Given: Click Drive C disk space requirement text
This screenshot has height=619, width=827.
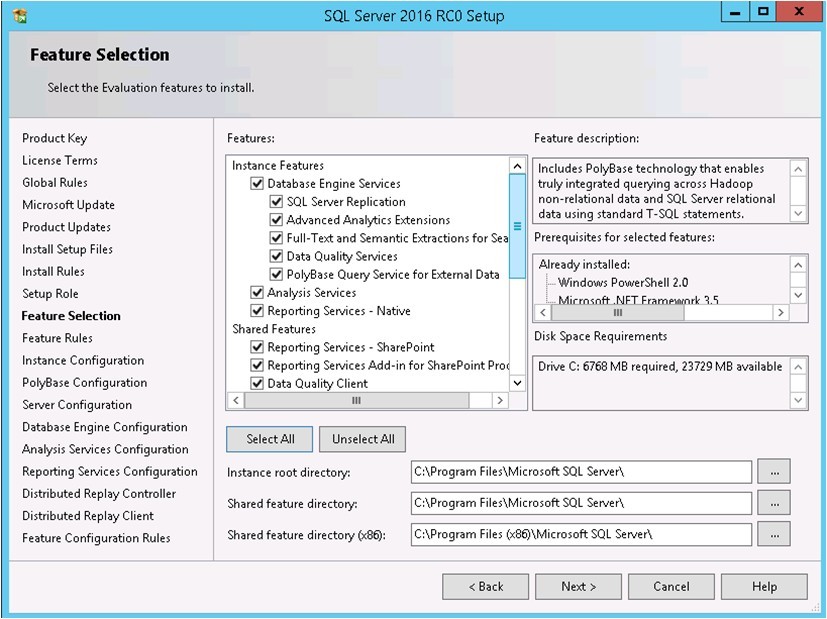Looking at the screenshot, I should click(660, 366).
